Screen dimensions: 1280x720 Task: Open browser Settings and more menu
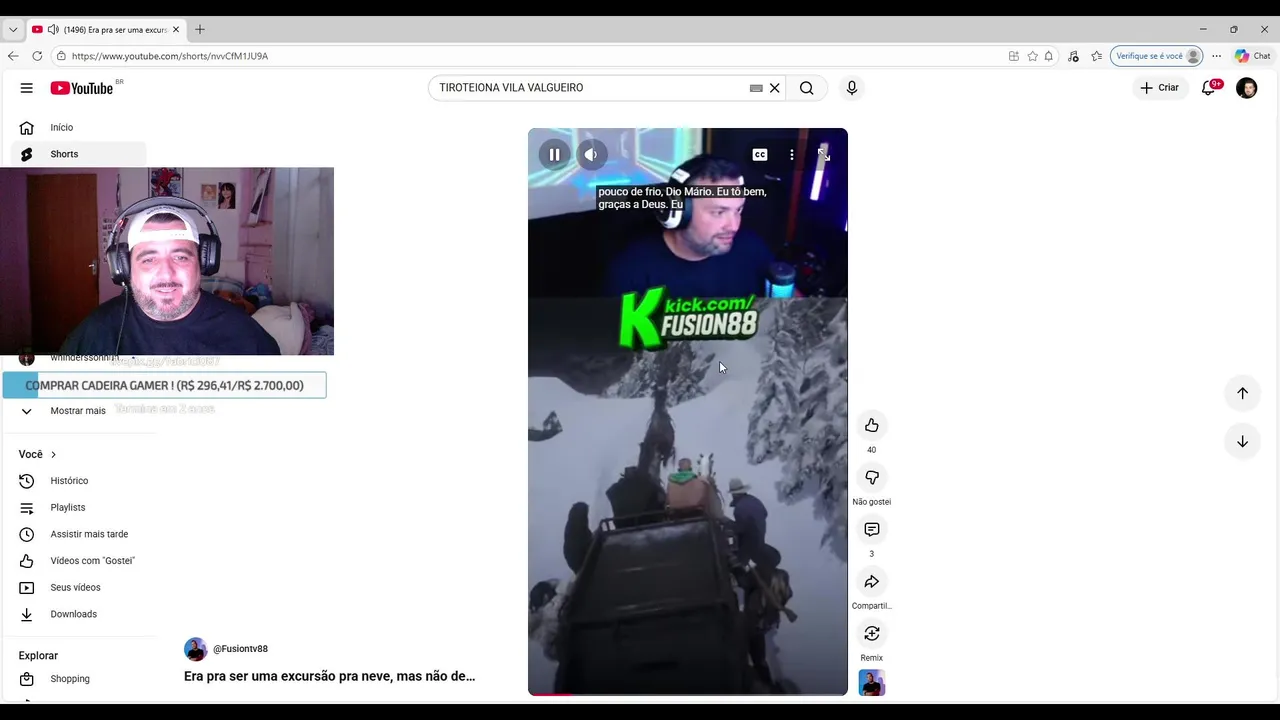(x=1216, y=56)
